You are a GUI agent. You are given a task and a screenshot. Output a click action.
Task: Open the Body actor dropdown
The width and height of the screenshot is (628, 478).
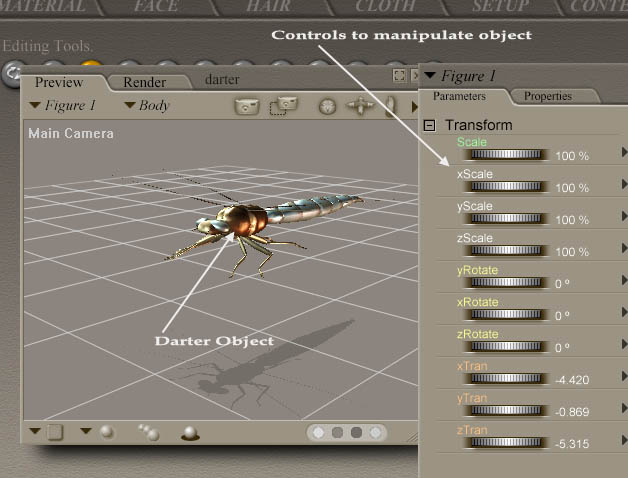click(147, 105)
